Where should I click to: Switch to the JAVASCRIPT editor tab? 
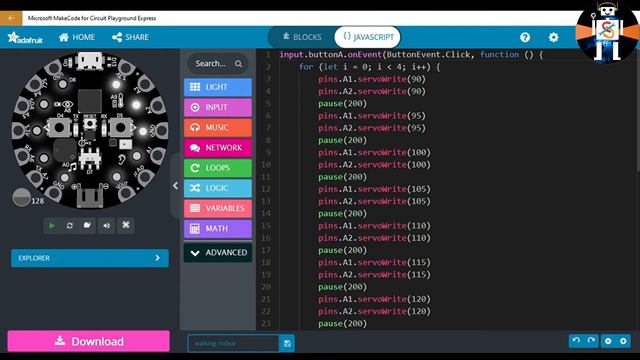coord(368,37)
